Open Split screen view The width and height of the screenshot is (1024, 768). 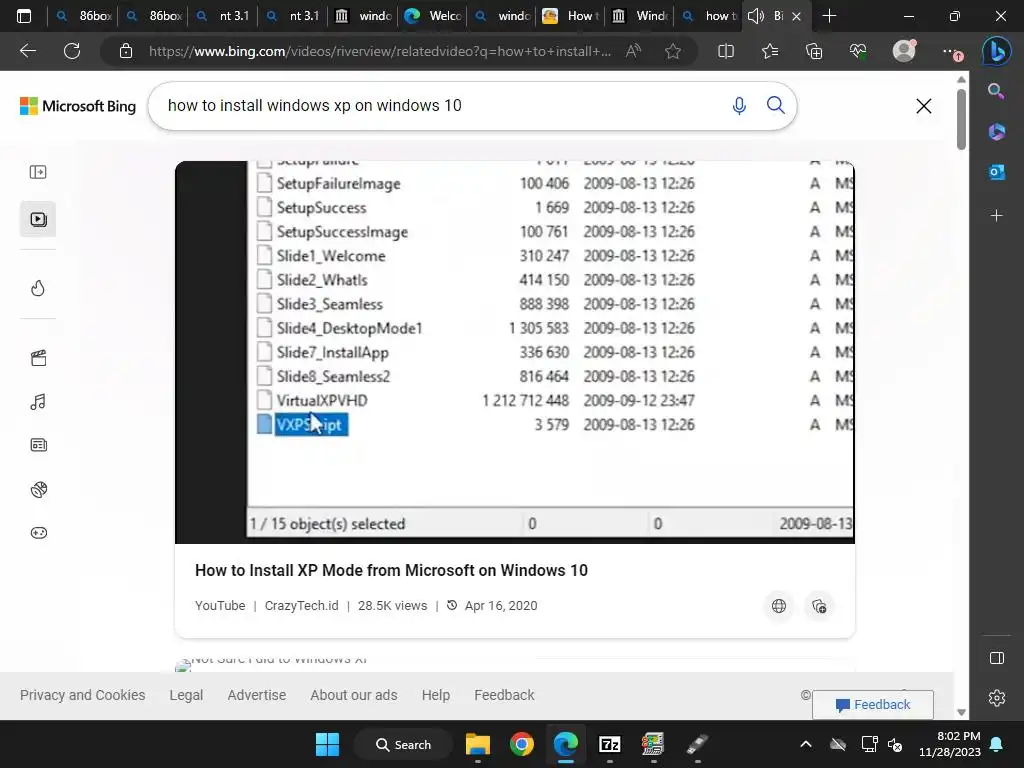[x=726, y=51]
